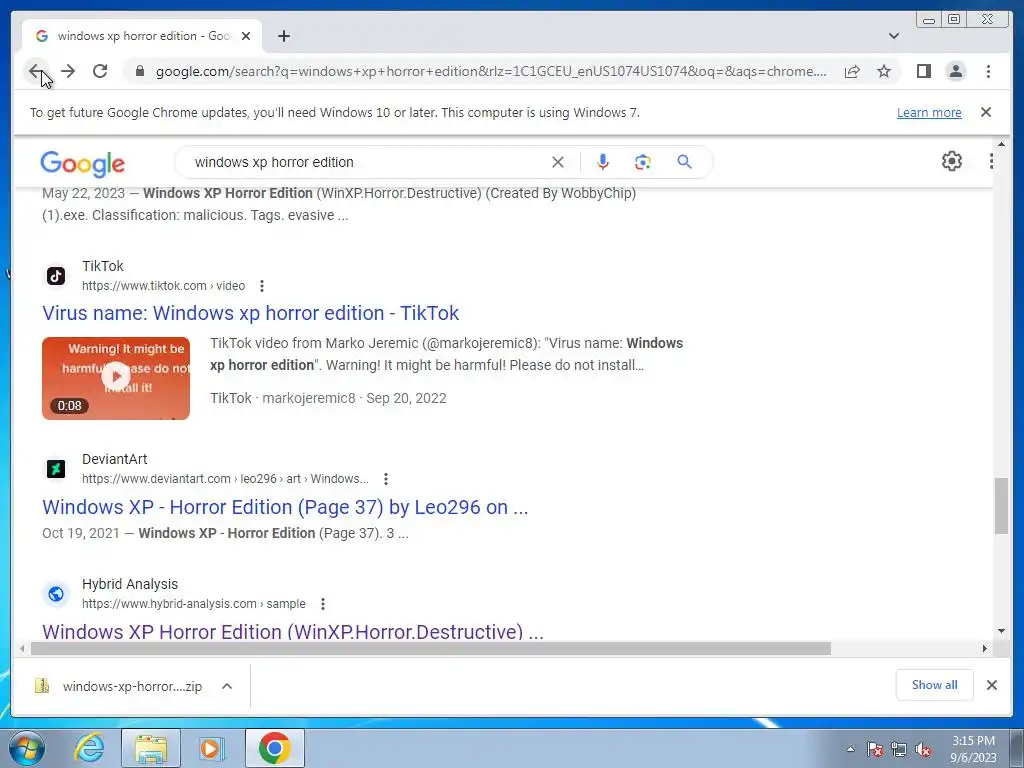Bookmark this page with the star icon
Image resolution: width=1024 pixels, height=768 pixels.
click(884, 71)
